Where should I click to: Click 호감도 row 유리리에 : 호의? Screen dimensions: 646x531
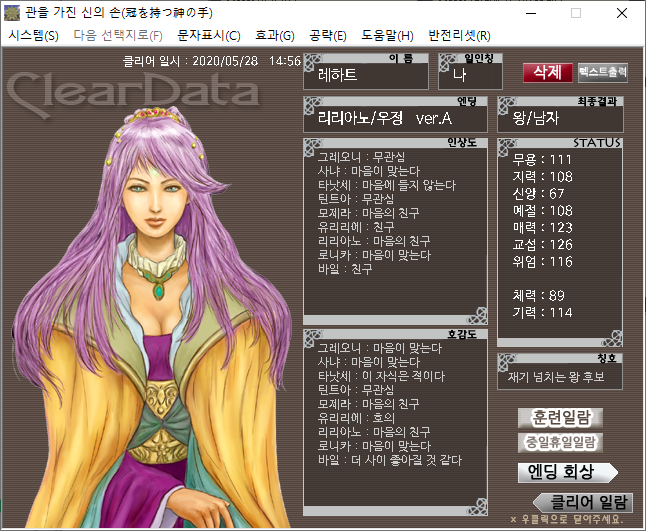[x=356, y=418]
